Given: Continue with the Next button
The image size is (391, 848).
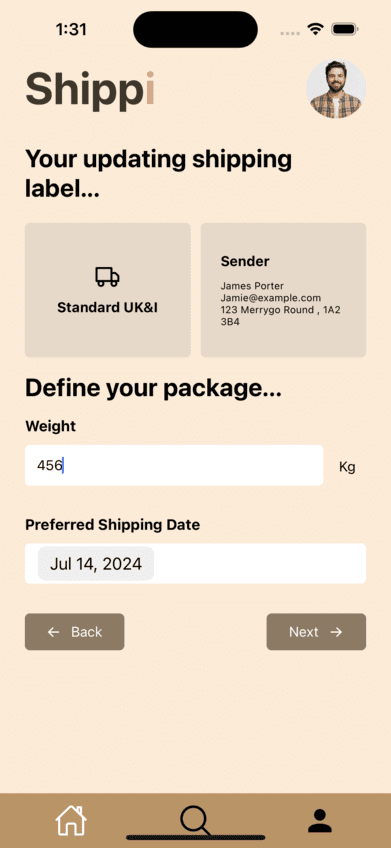Looking at the screenshot, I should [316, 632].
